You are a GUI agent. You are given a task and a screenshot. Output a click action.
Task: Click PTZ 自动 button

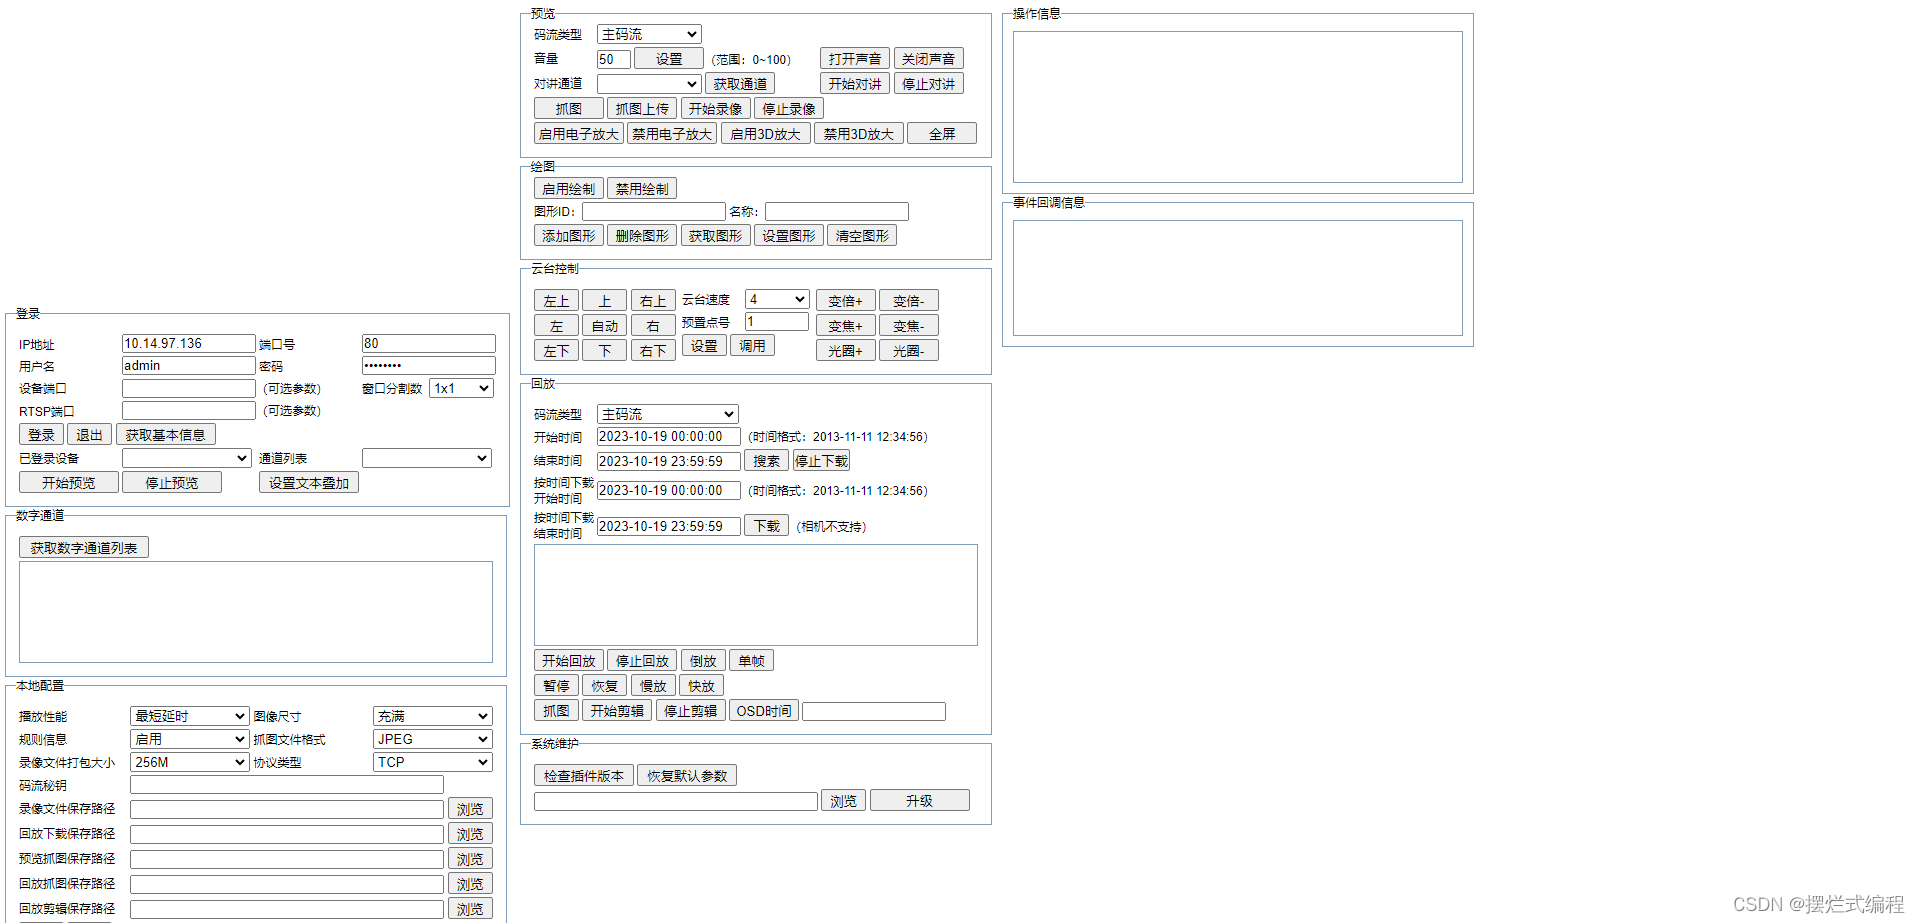click(605, 326)
